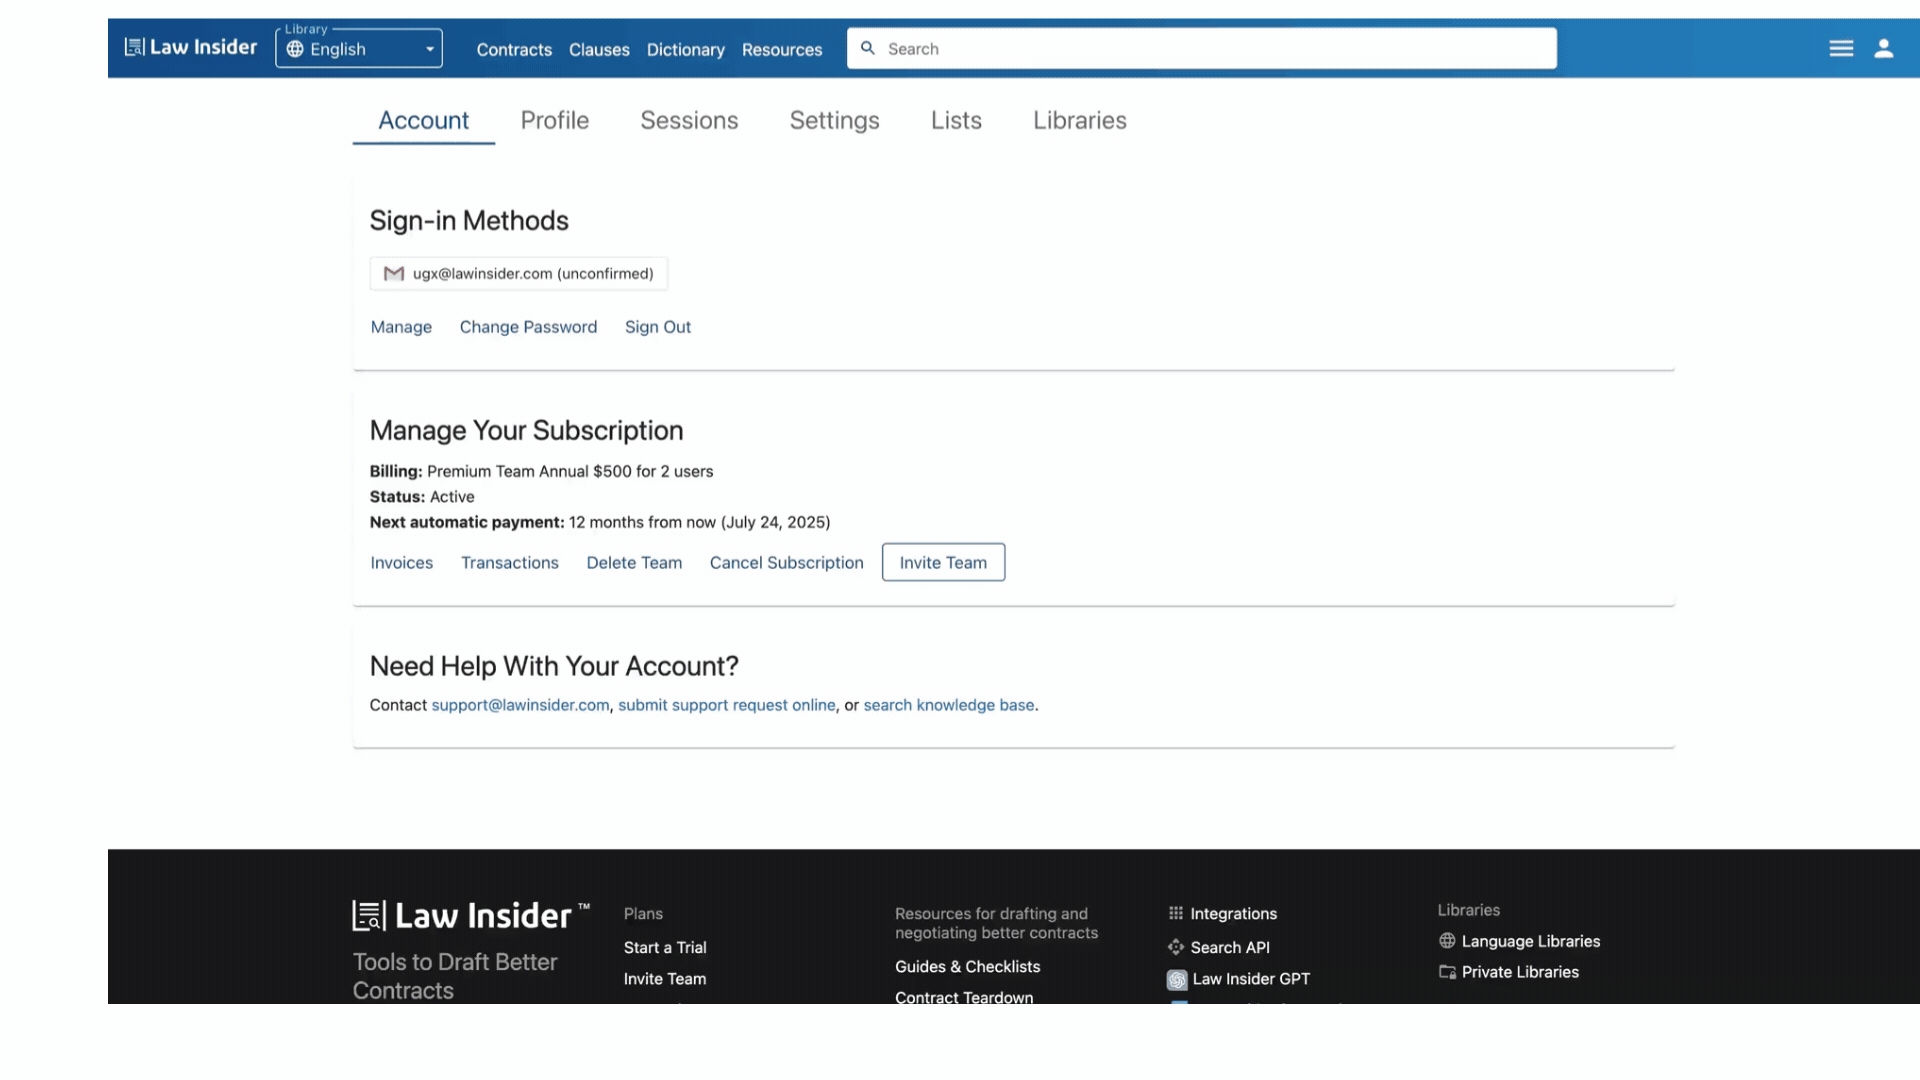
Task: Click the Language Libraries globe icon
Action: coord(1447,941)
